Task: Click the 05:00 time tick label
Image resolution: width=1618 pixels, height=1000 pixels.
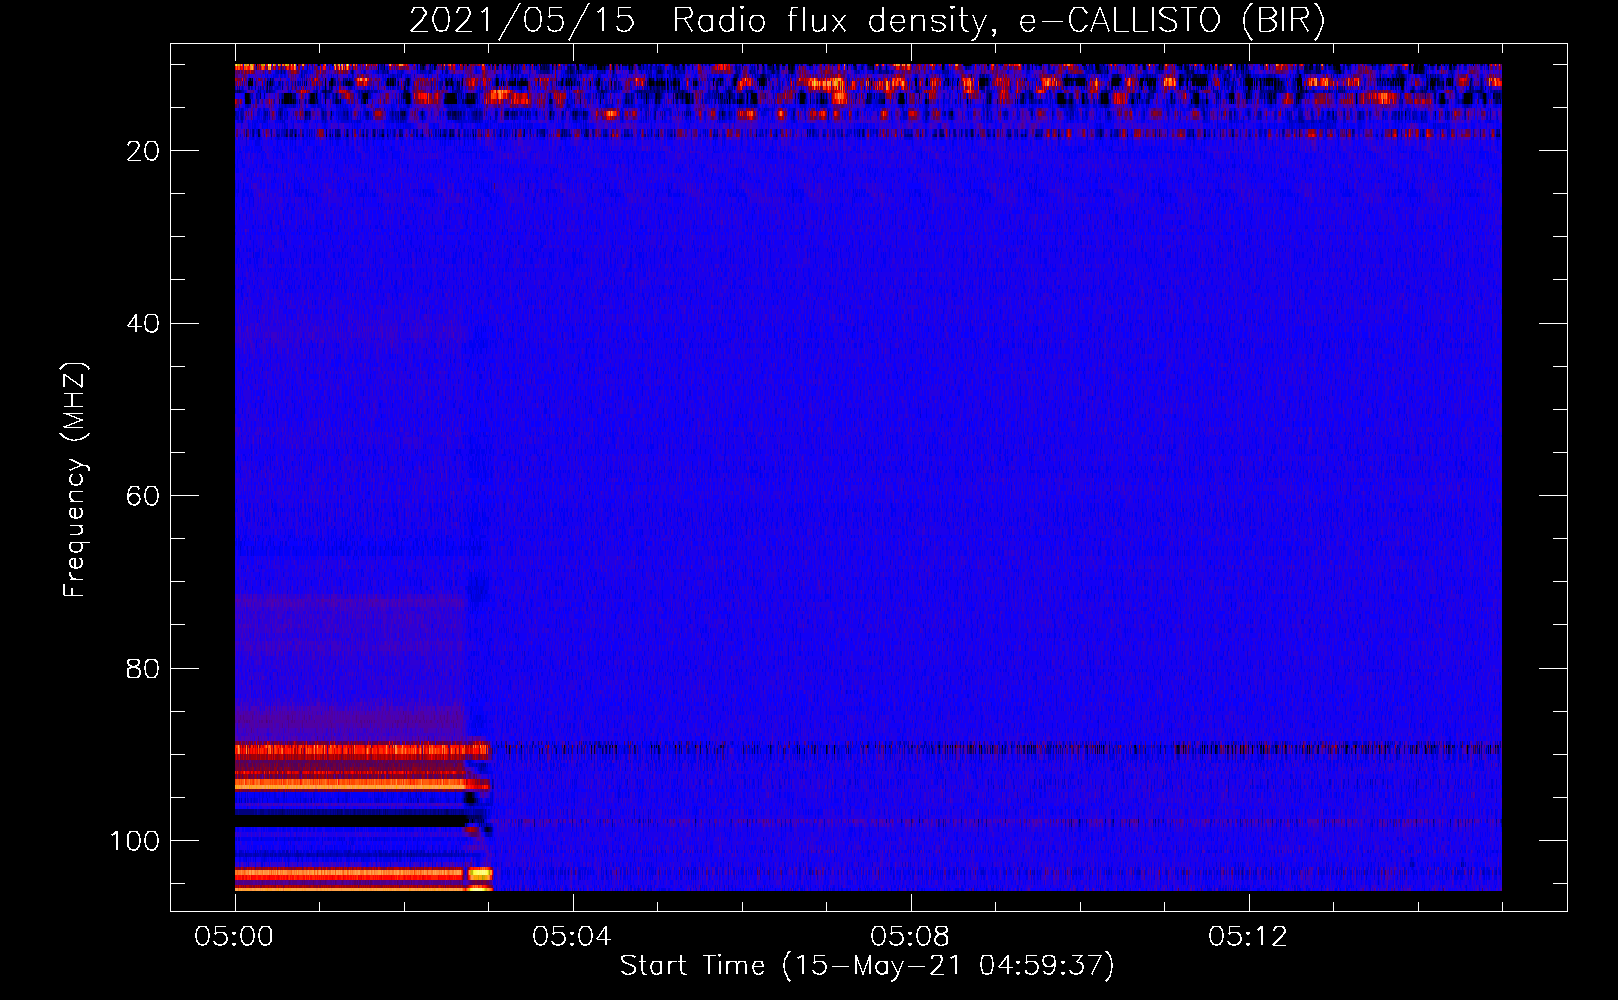Action: tap(235, 937)
